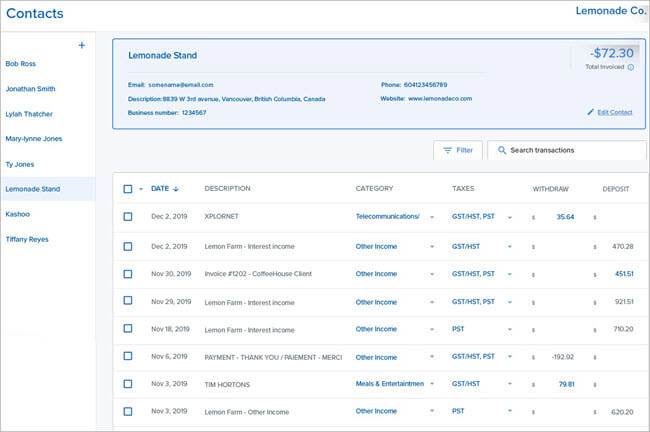Toggle the select-all checkbox in table header
The width and height of the screenshot is (650, 432).
pyautogui.click(x=127, y=188)
